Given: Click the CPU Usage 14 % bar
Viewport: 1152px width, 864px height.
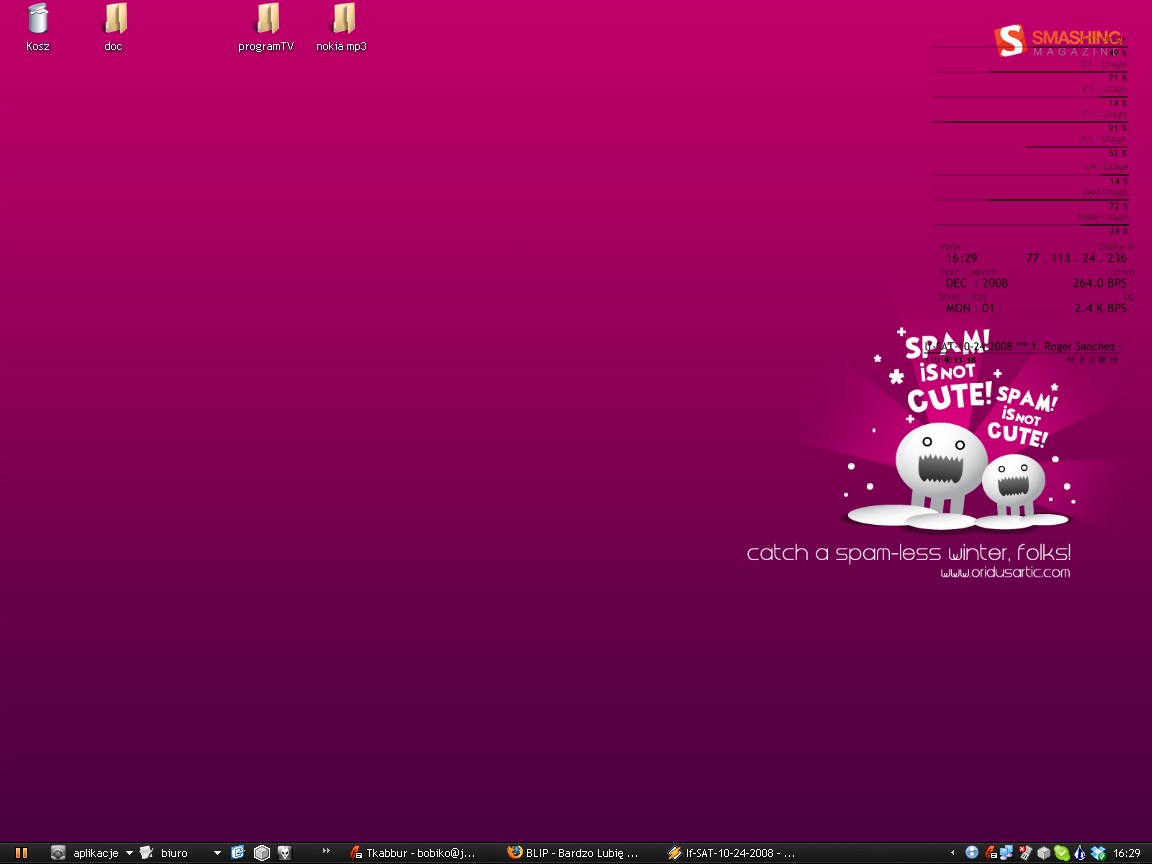Looking at the screenshot, I should [x=1030, y=175].
